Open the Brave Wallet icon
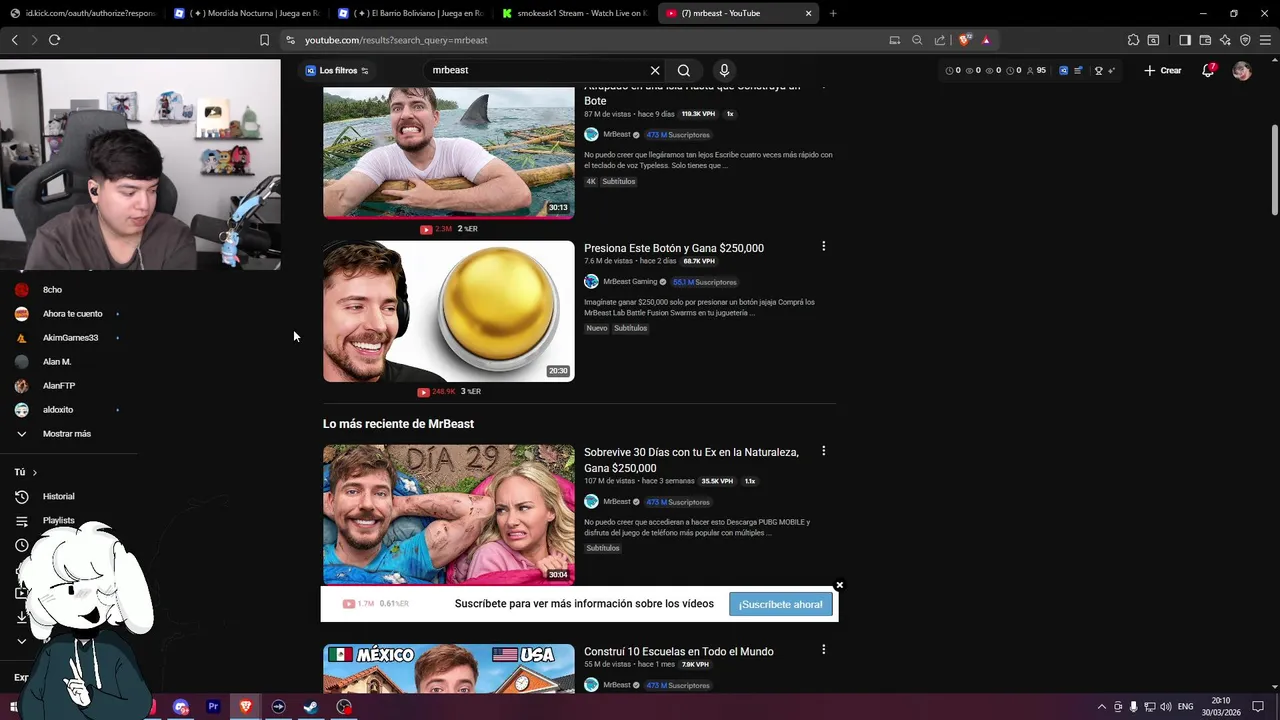This screenshot has height=720, width=1280. tap(1205, 40)
